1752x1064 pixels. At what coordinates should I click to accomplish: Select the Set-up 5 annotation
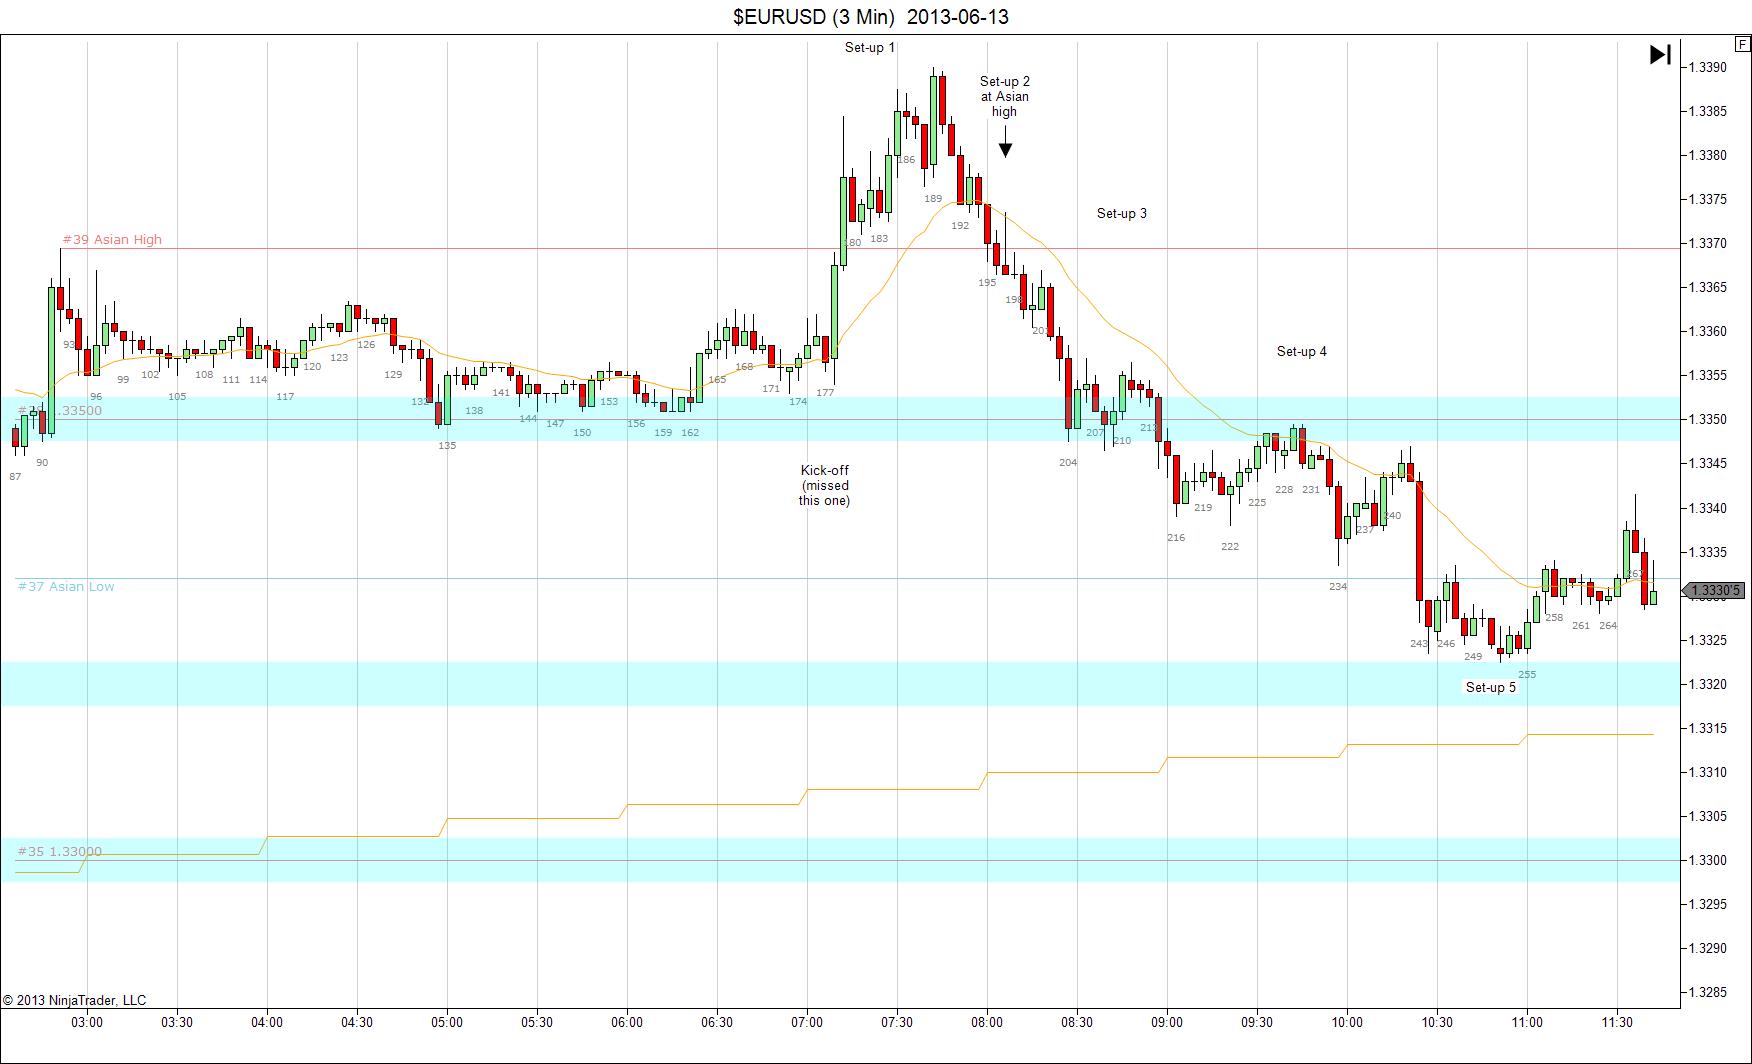pos(1491,687)
